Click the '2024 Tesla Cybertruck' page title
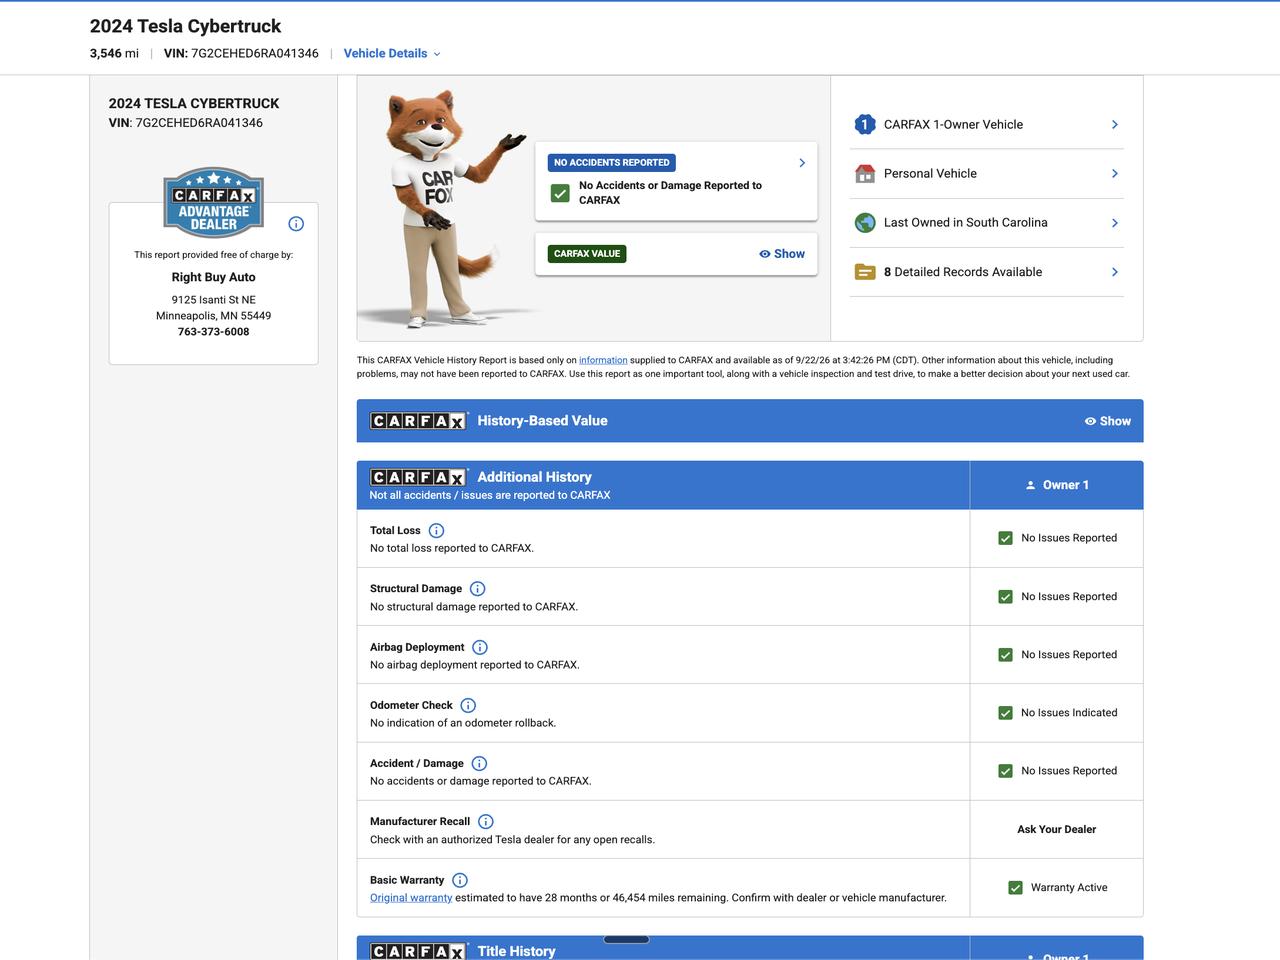Viewport: 1280px width, 960px height. (186, 26)
